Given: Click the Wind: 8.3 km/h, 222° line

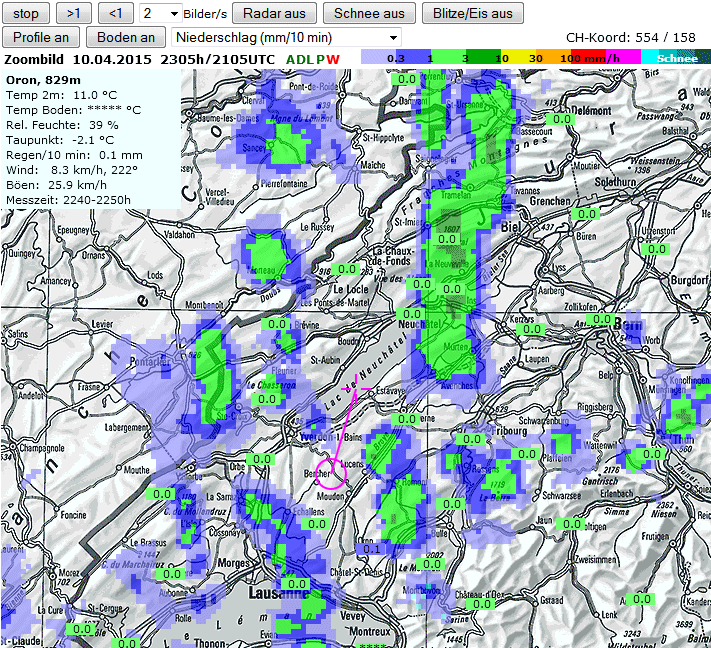Looking at the screenshot, I should (x=72, y=170).
